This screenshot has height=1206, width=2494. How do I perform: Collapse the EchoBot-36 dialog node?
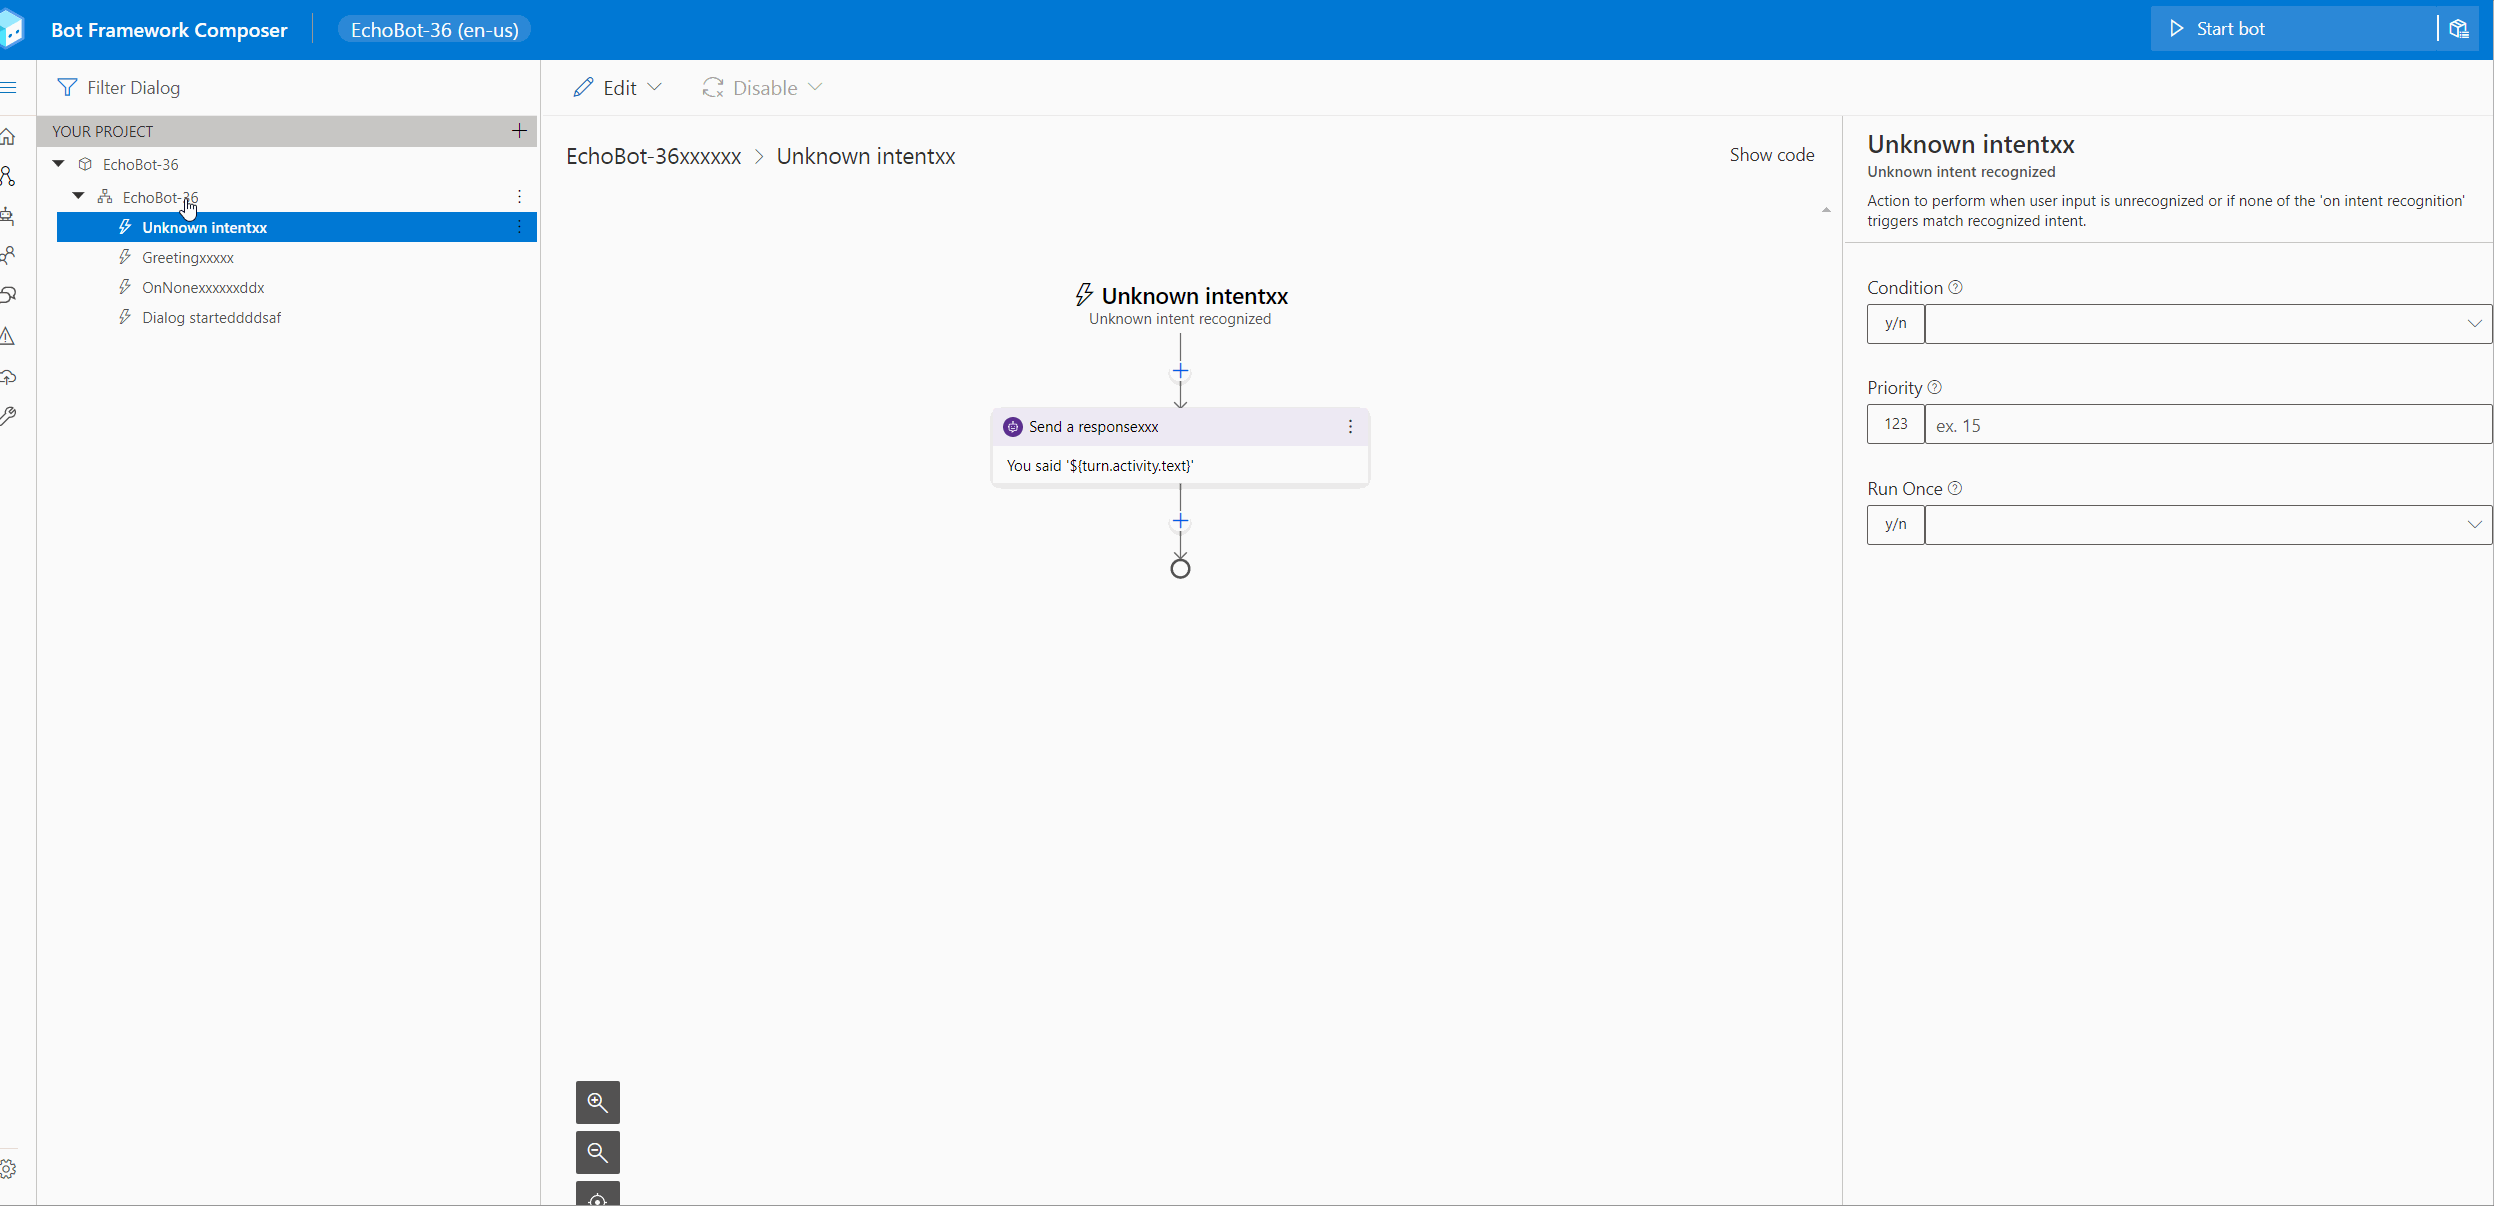79,197
